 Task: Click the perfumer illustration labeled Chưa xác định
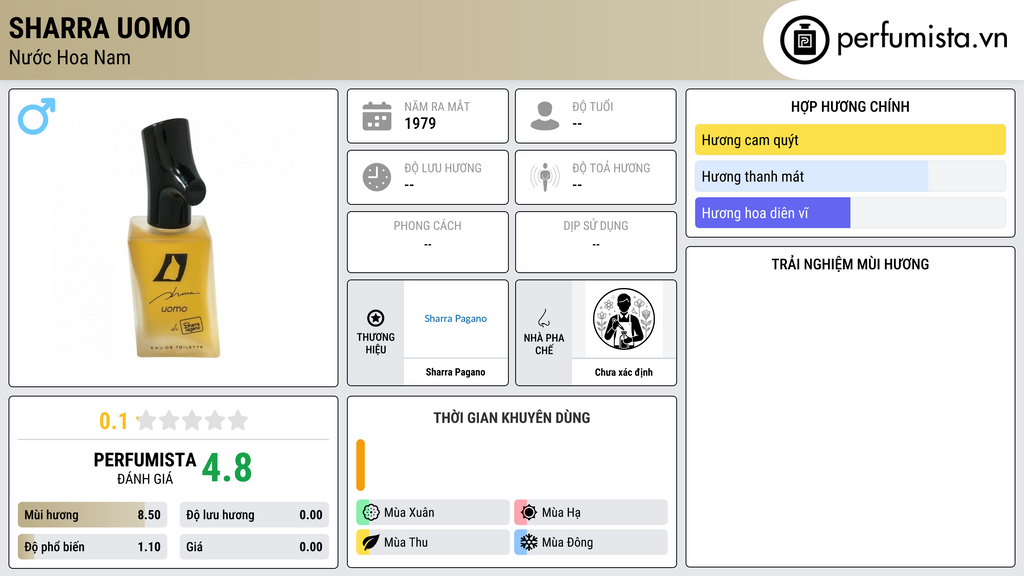tap(624, 319)
